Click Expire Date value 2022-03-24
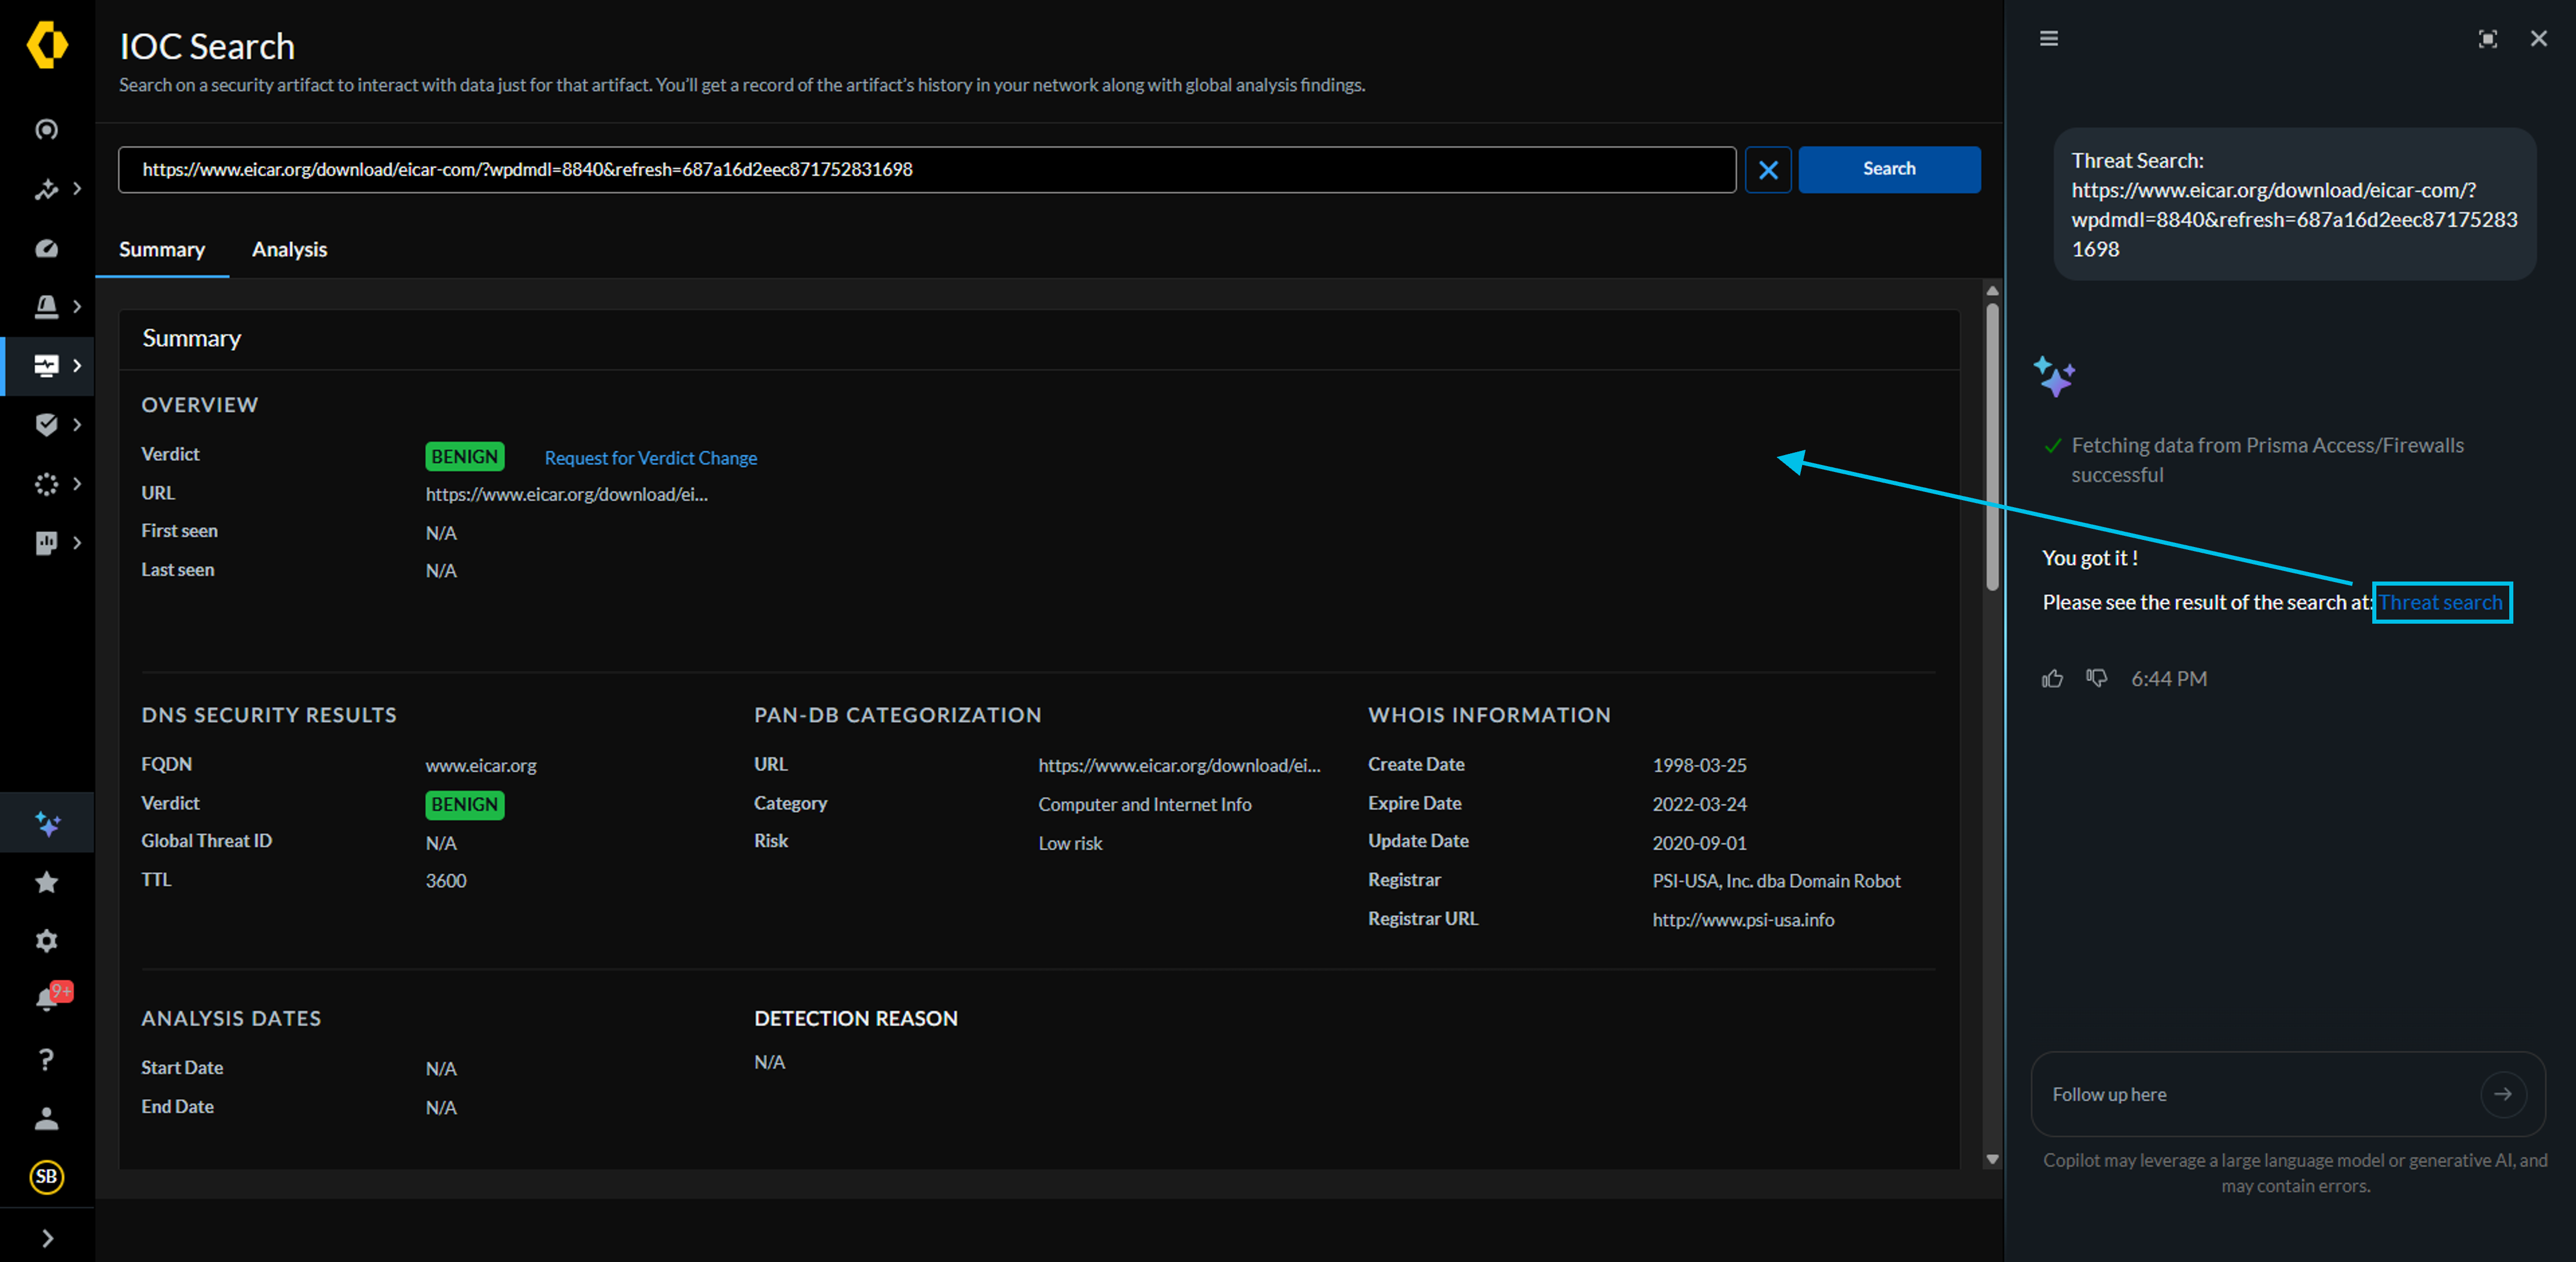Viewport: 2576px width, 1262px height. click(1699, 805)
